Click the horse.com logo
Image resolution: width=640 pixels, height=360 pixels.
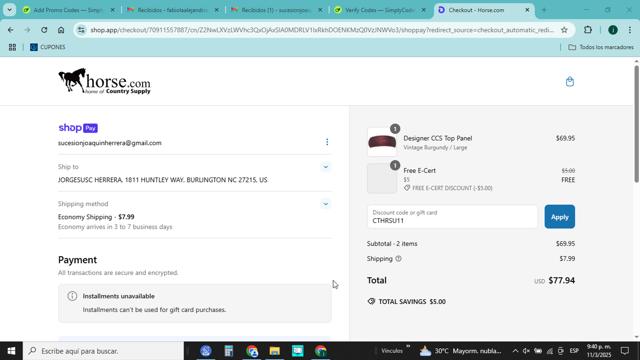pyautogui.click(x=104, y=81)
